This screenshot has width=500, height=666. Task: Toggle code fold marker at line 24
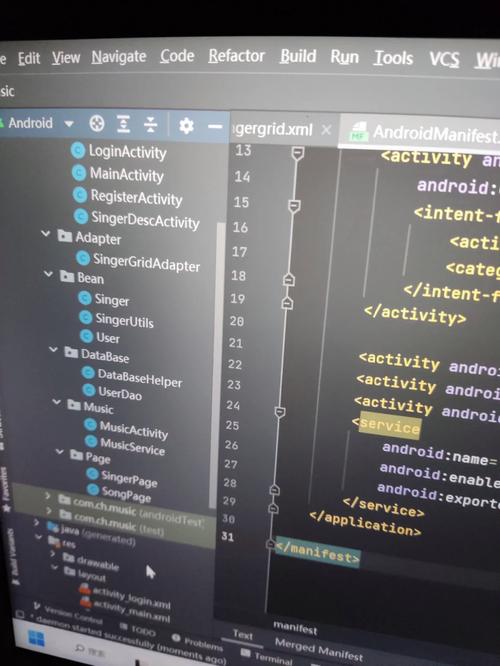[280, 412]
